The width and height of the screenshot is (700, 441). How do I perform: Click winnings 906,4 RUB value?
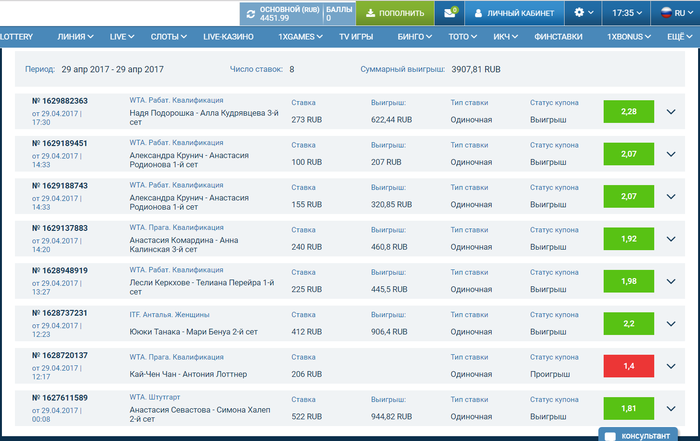pos(389,332)
